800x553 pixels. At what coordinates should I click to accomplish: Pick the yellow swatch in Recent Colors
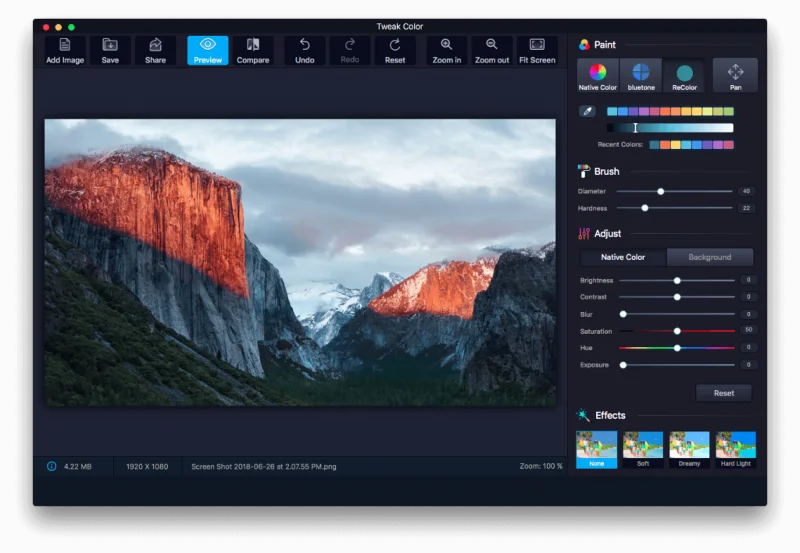click(x=676, y=145)
